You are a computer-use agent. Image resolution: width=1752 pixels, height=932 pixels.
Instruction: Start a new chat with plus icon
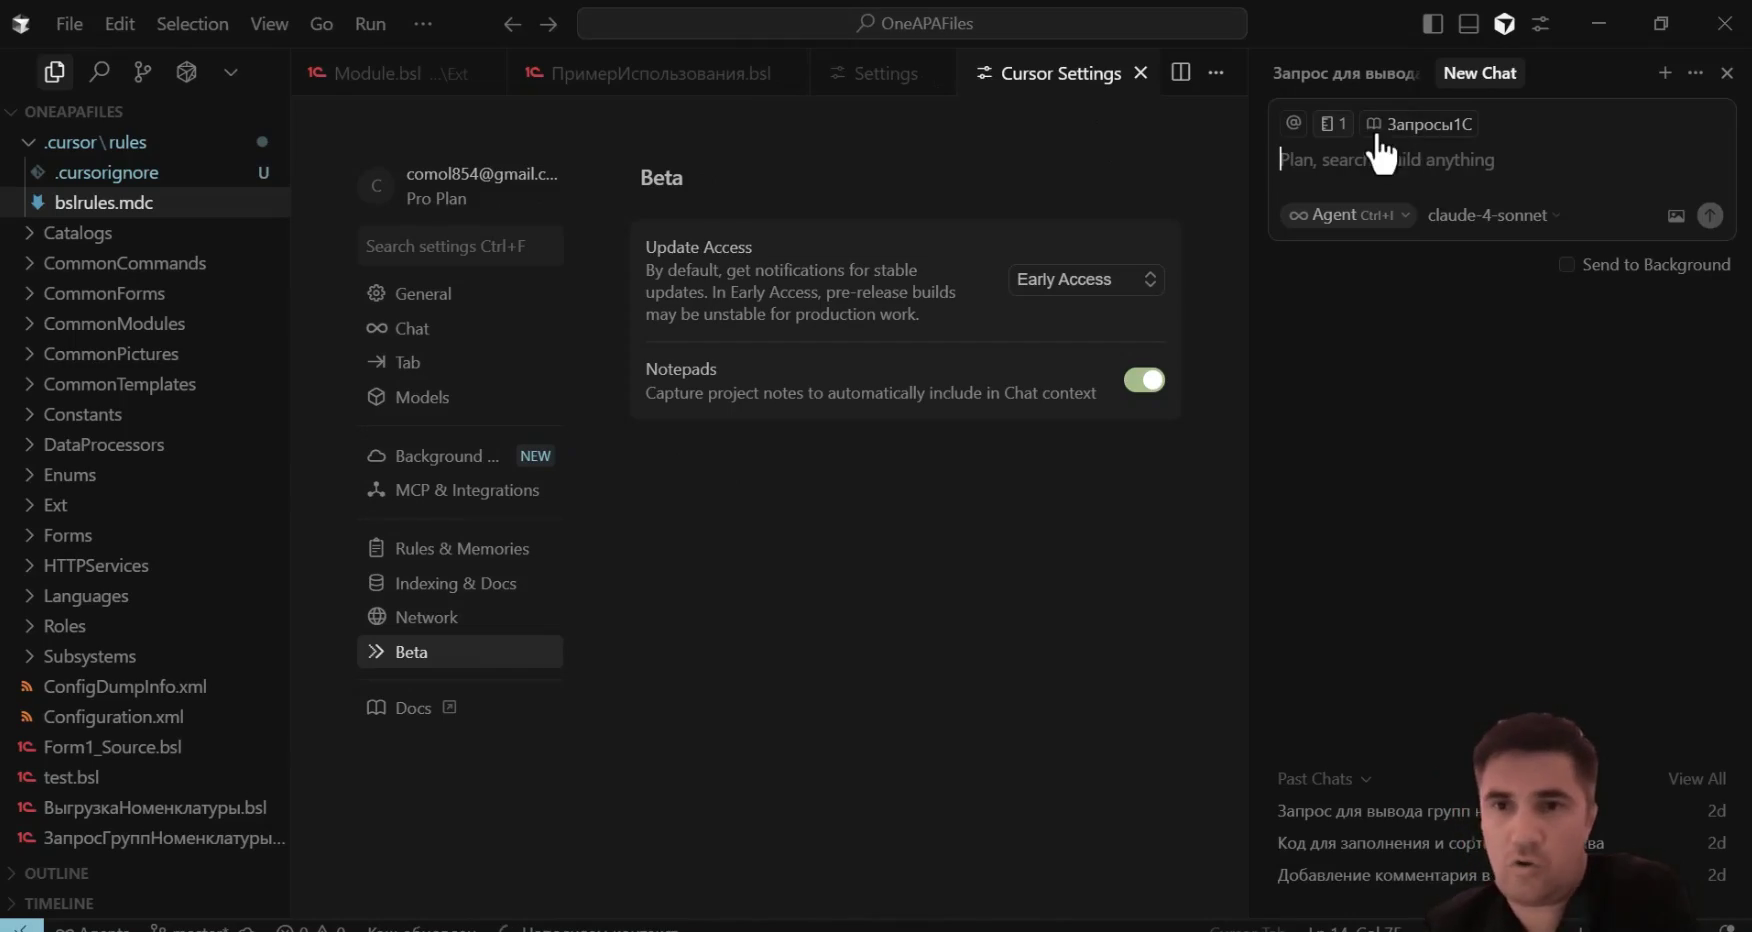click(x=1665, y=73)
